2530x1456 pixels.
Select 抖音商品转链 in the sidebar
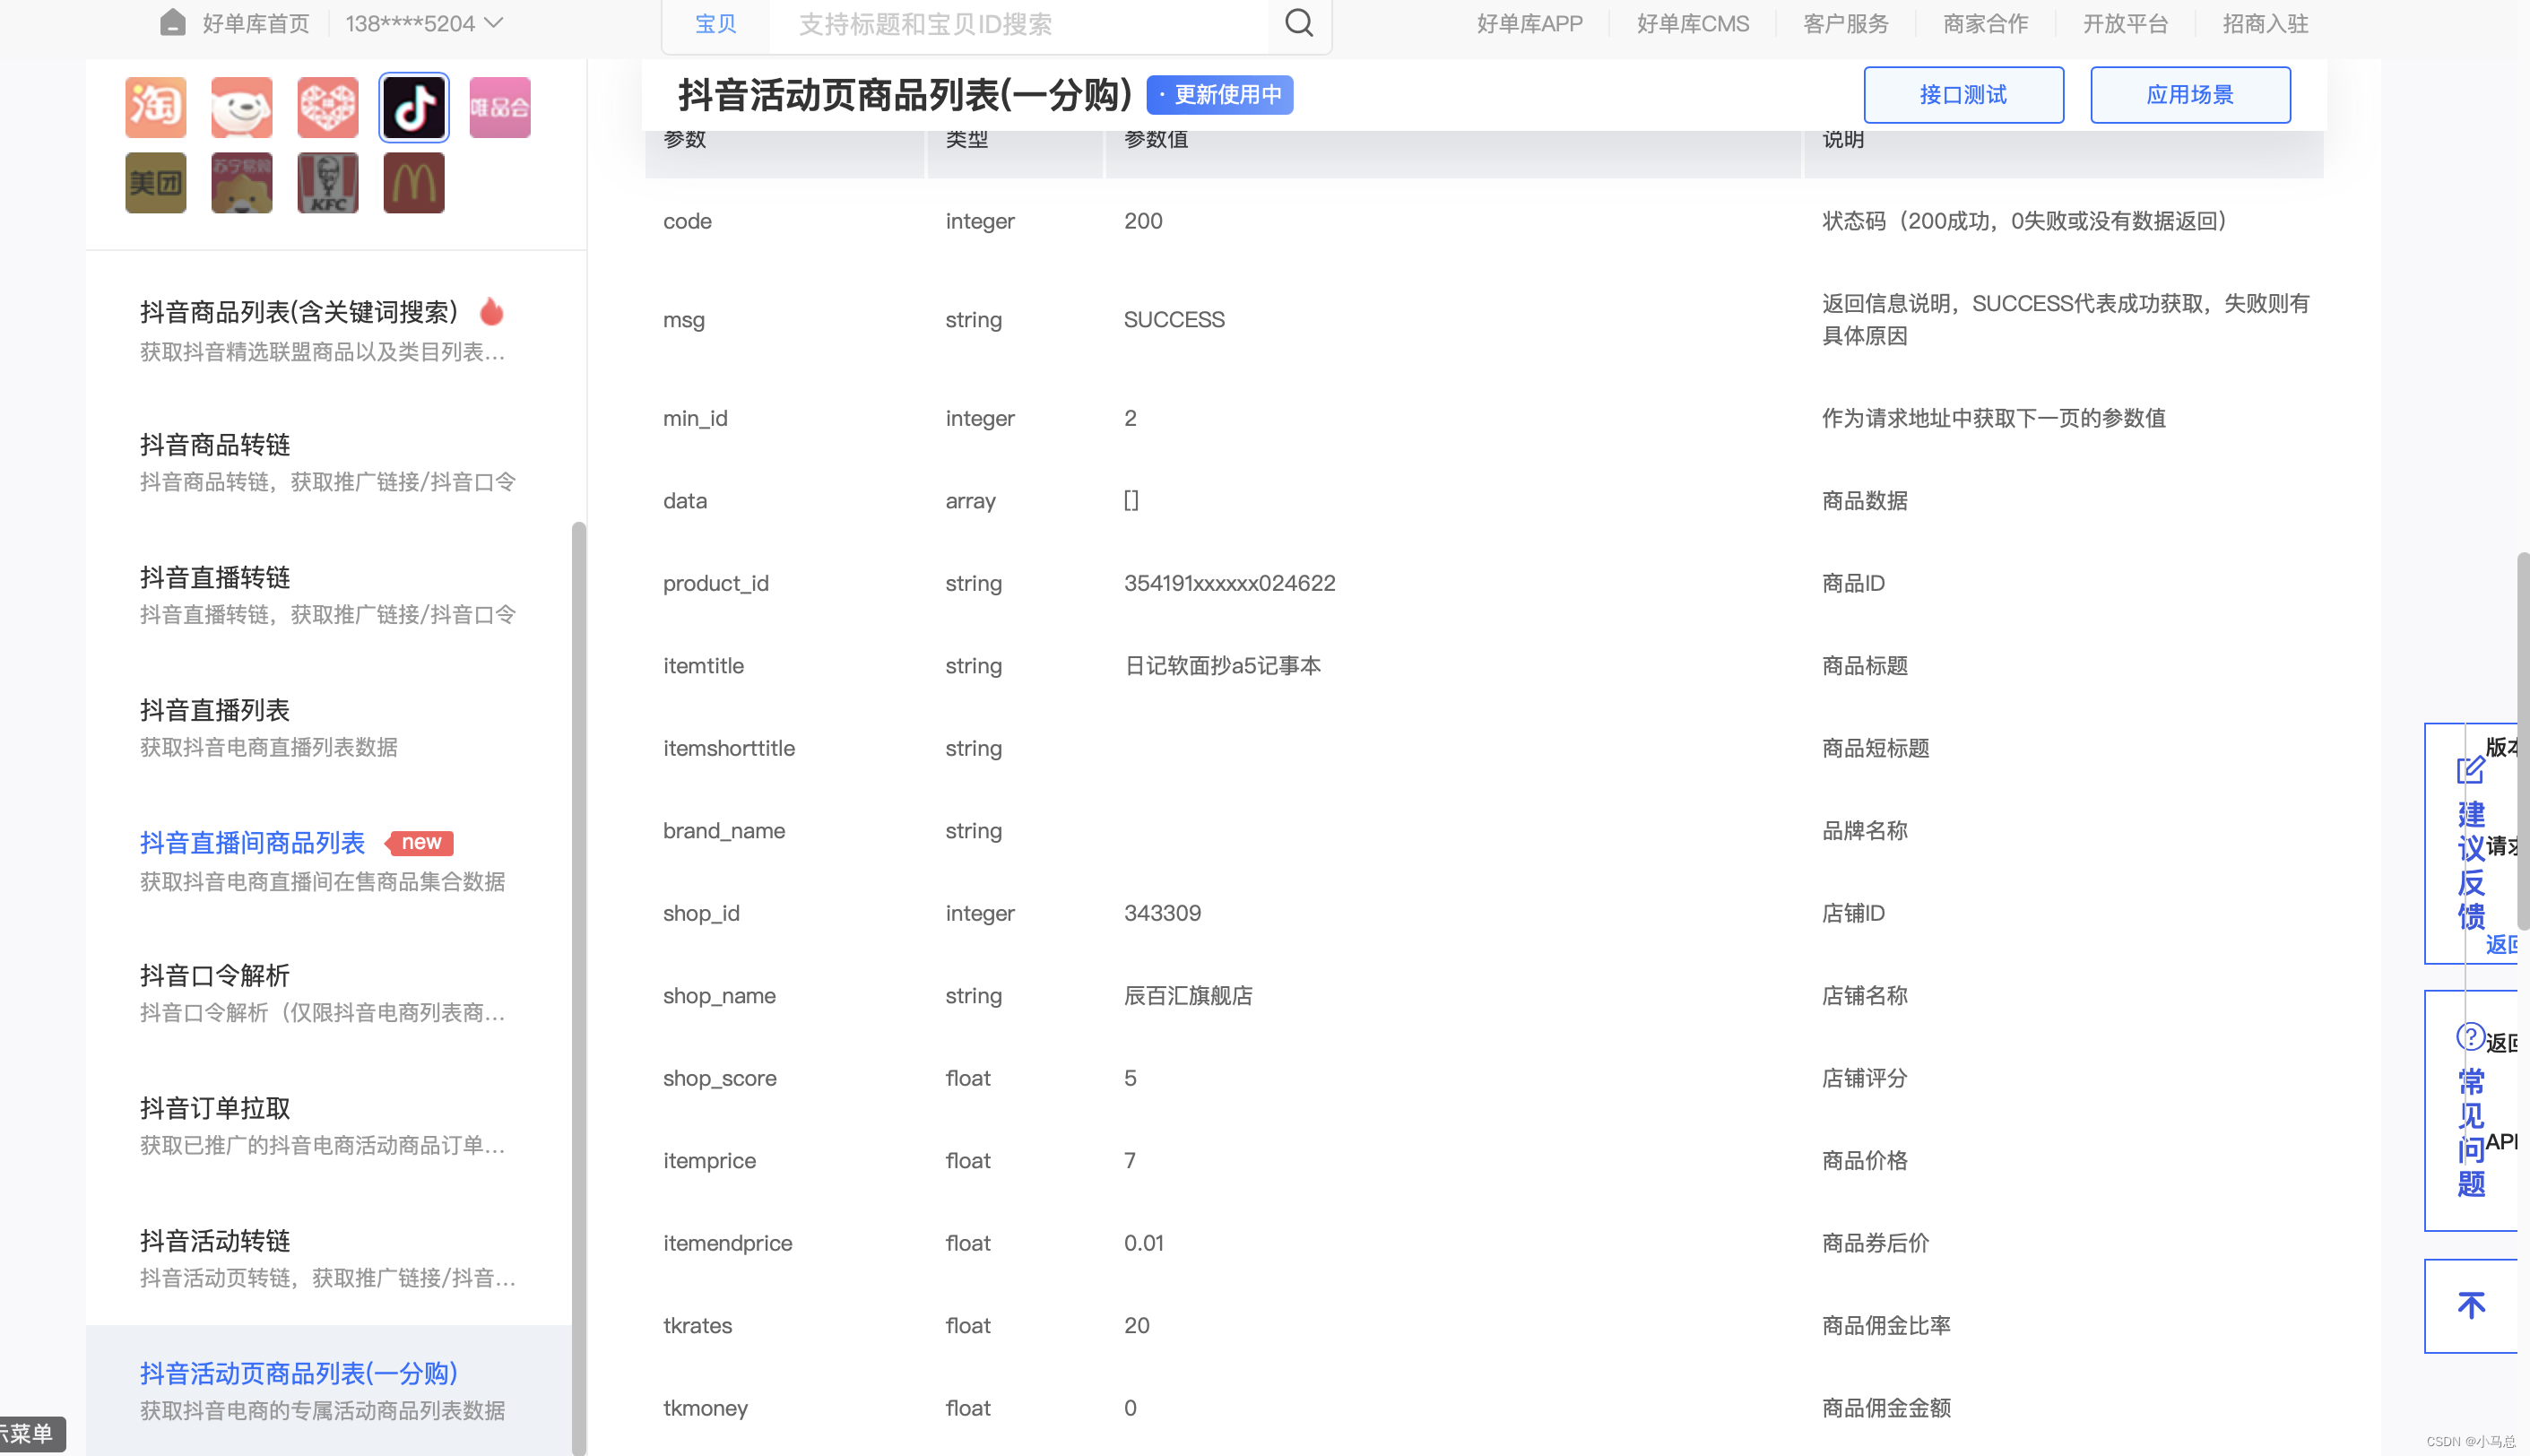point(215,445)
